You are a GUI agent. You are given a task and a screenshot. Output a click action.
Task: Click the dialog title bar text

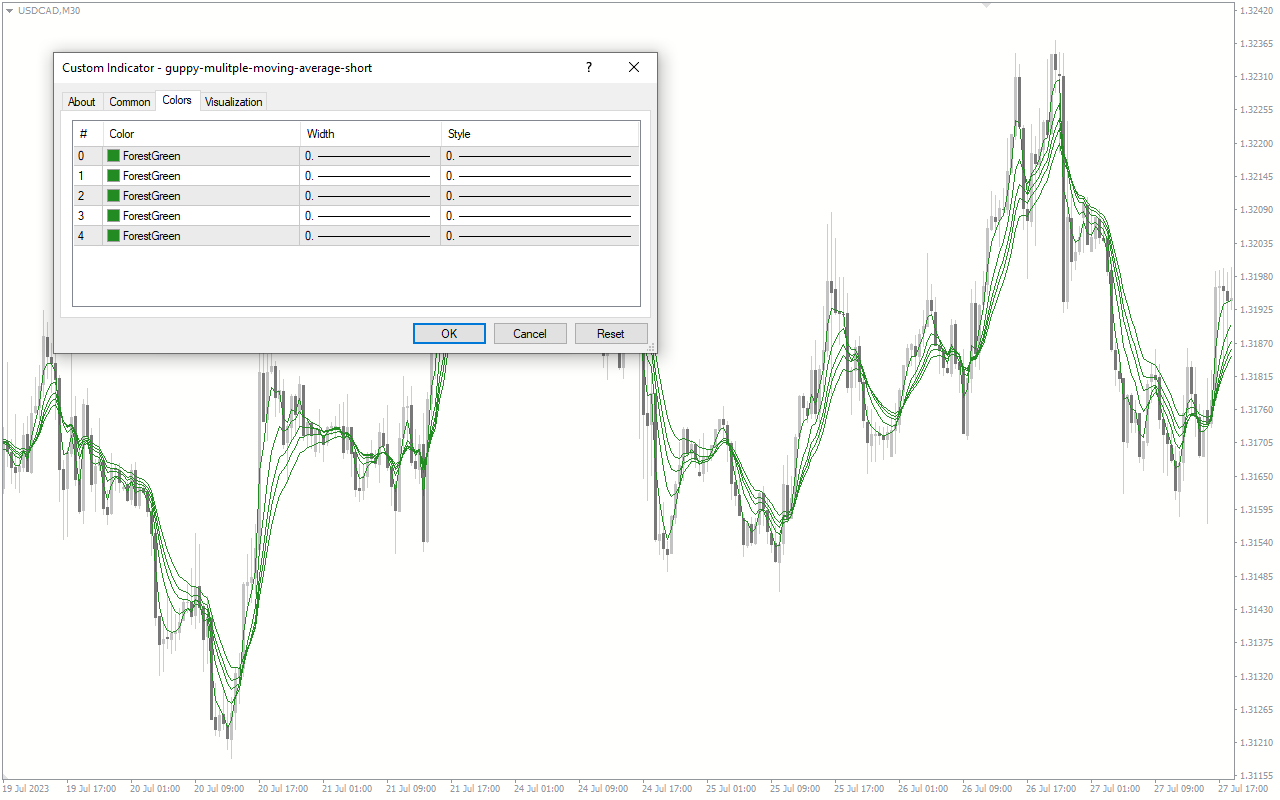pos(217,68)
